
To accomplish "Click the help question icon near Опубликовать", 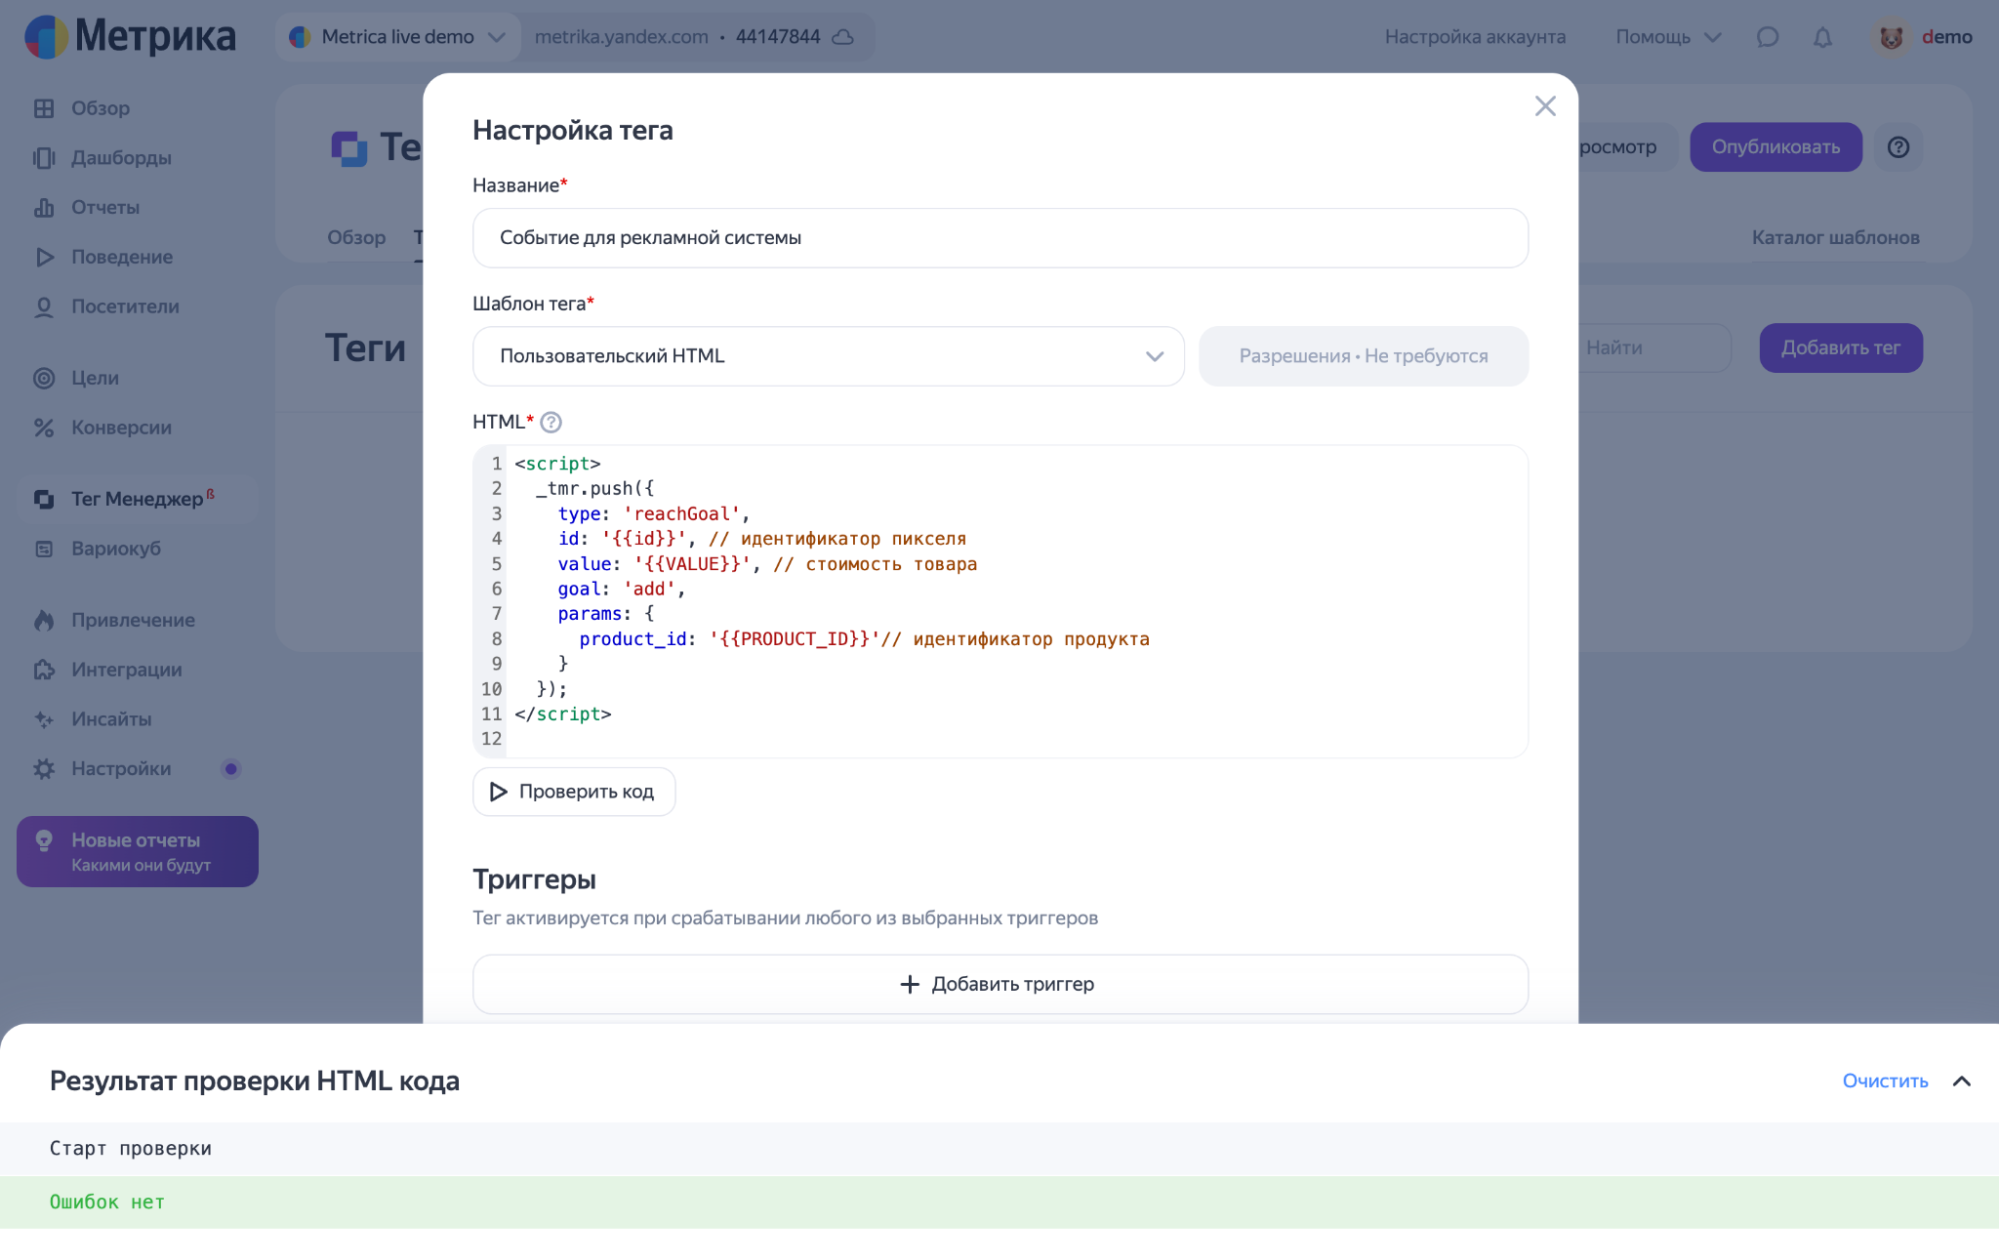I will click(1898, 147).
